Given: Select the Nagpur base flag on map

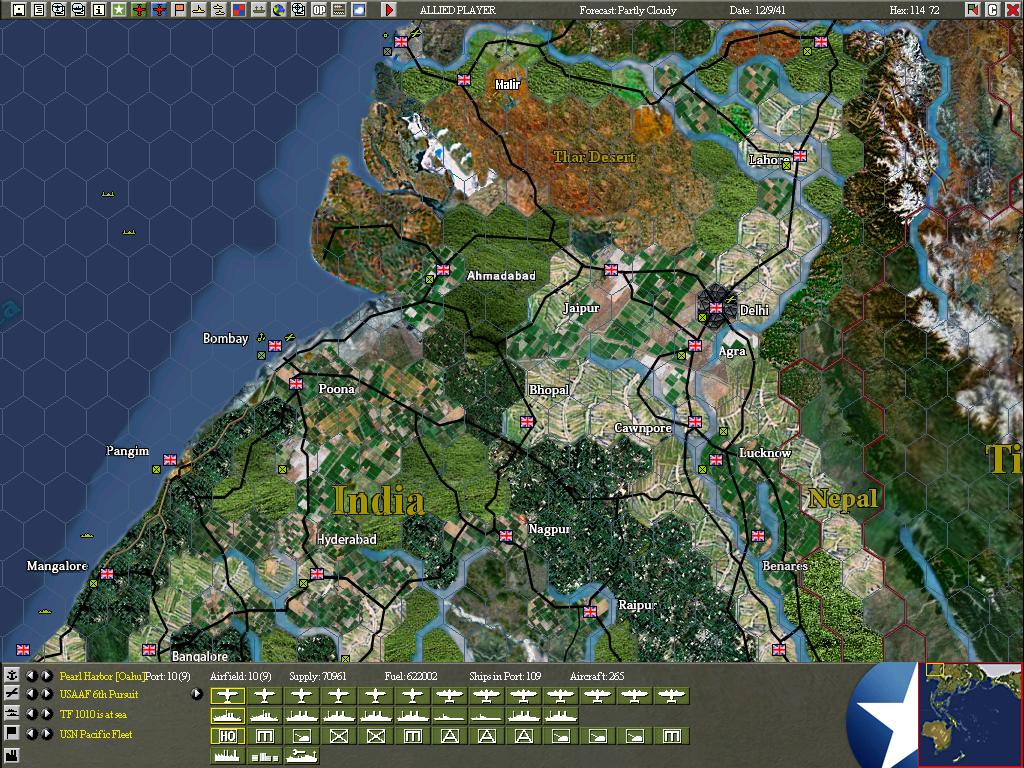Looking at the screenshot, I should 505,536.
